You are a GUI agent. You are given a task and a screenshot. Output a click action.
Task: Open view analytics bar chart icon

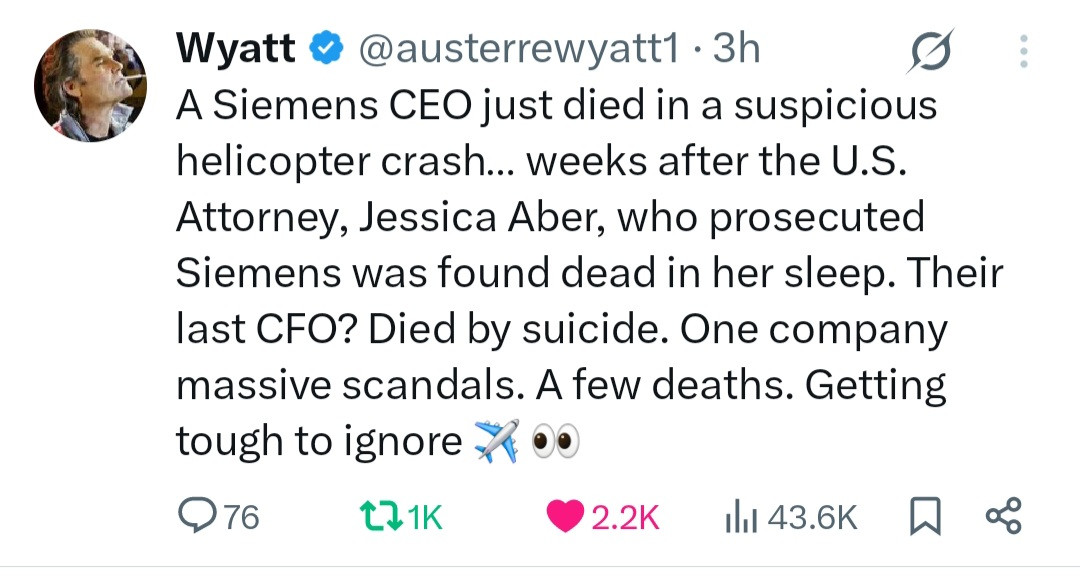pyautogui.click(x=738, y=516)
